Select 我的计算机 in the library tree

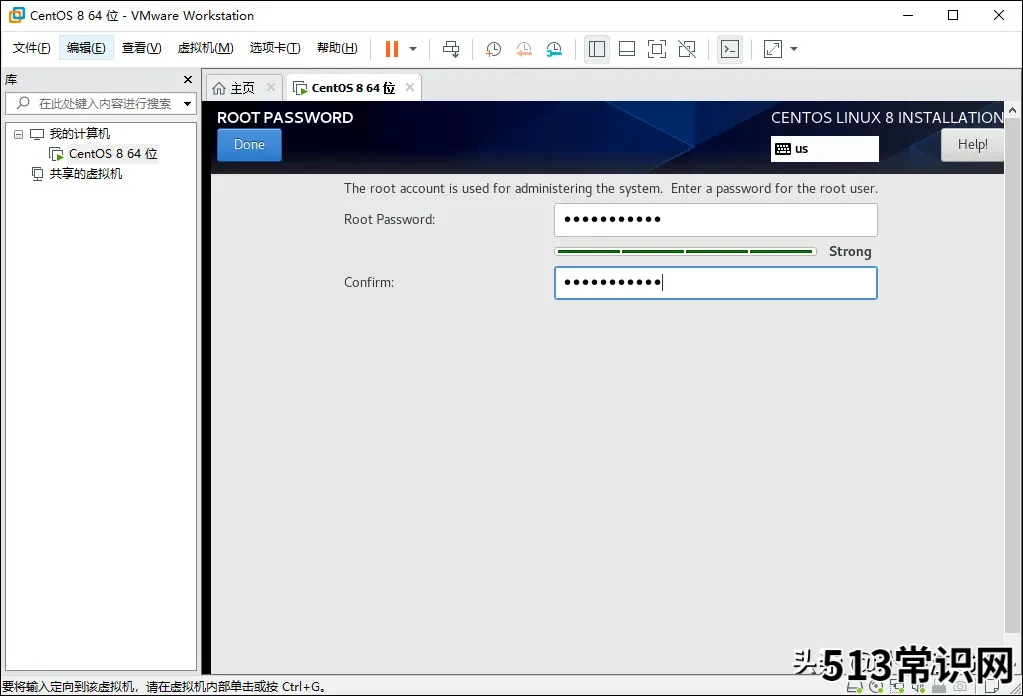click(80, 134)
